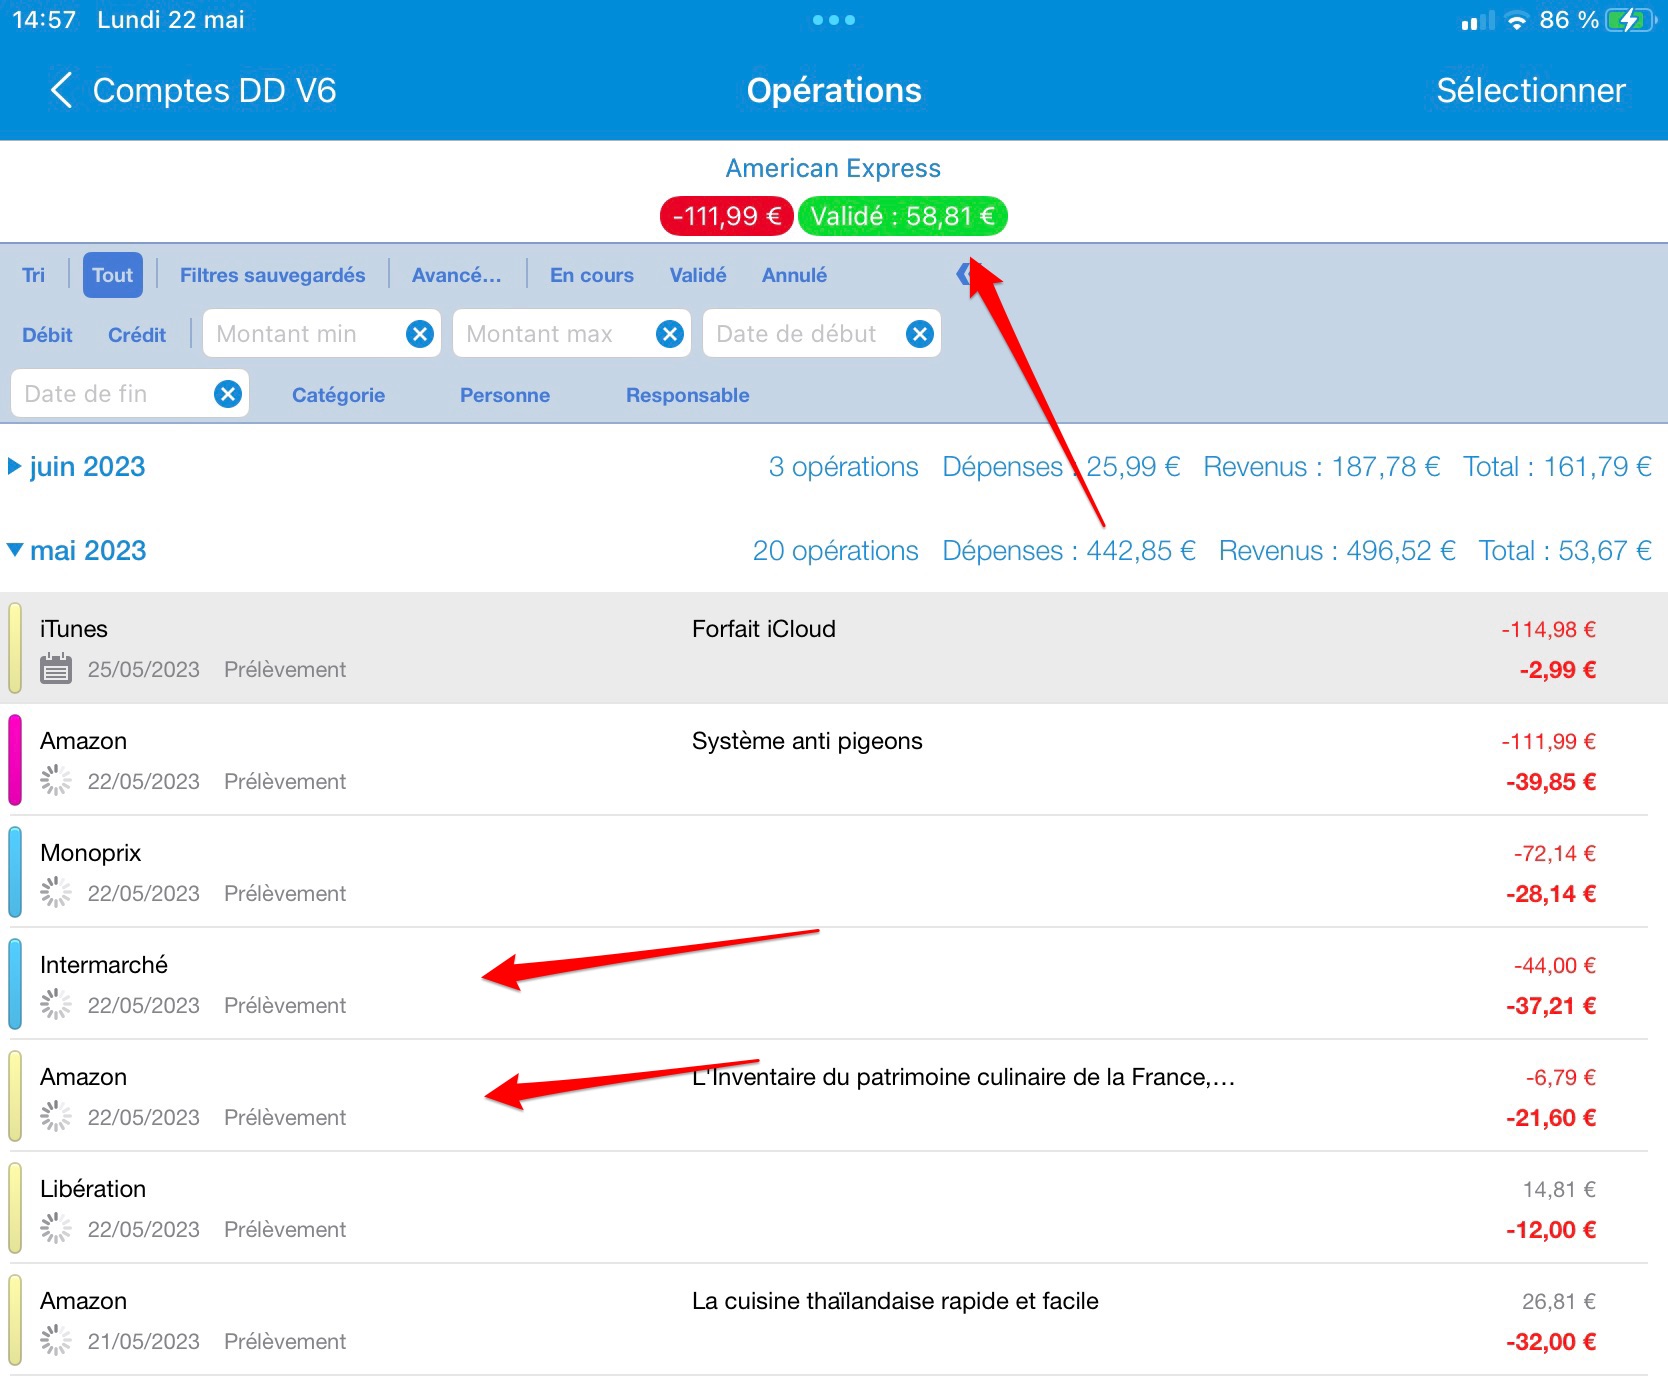Viewport: 1668px width, 1383px height.
Task: Filter by Annulé status
Action: 794,275
